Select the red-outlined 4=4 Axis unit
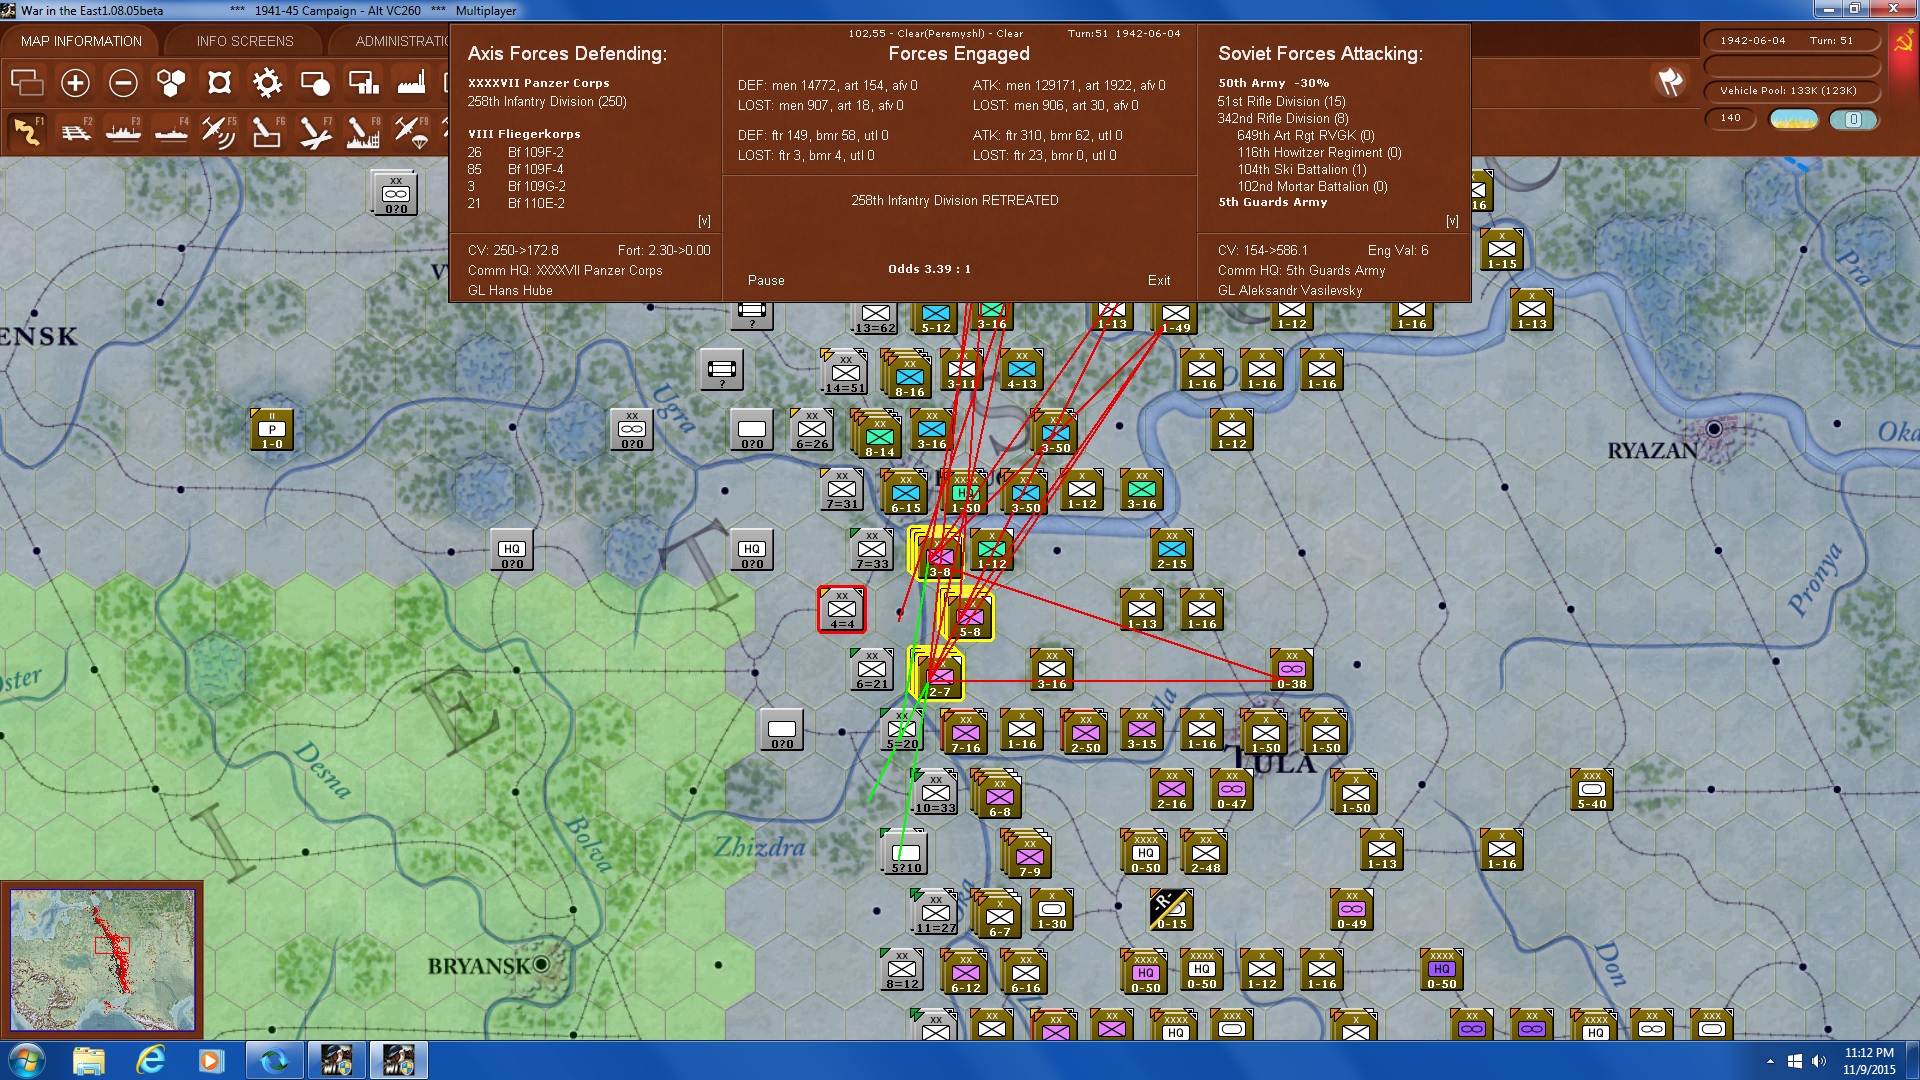Image resolution: width=1920 pixels, height=1080 pixels. (842, 610)
